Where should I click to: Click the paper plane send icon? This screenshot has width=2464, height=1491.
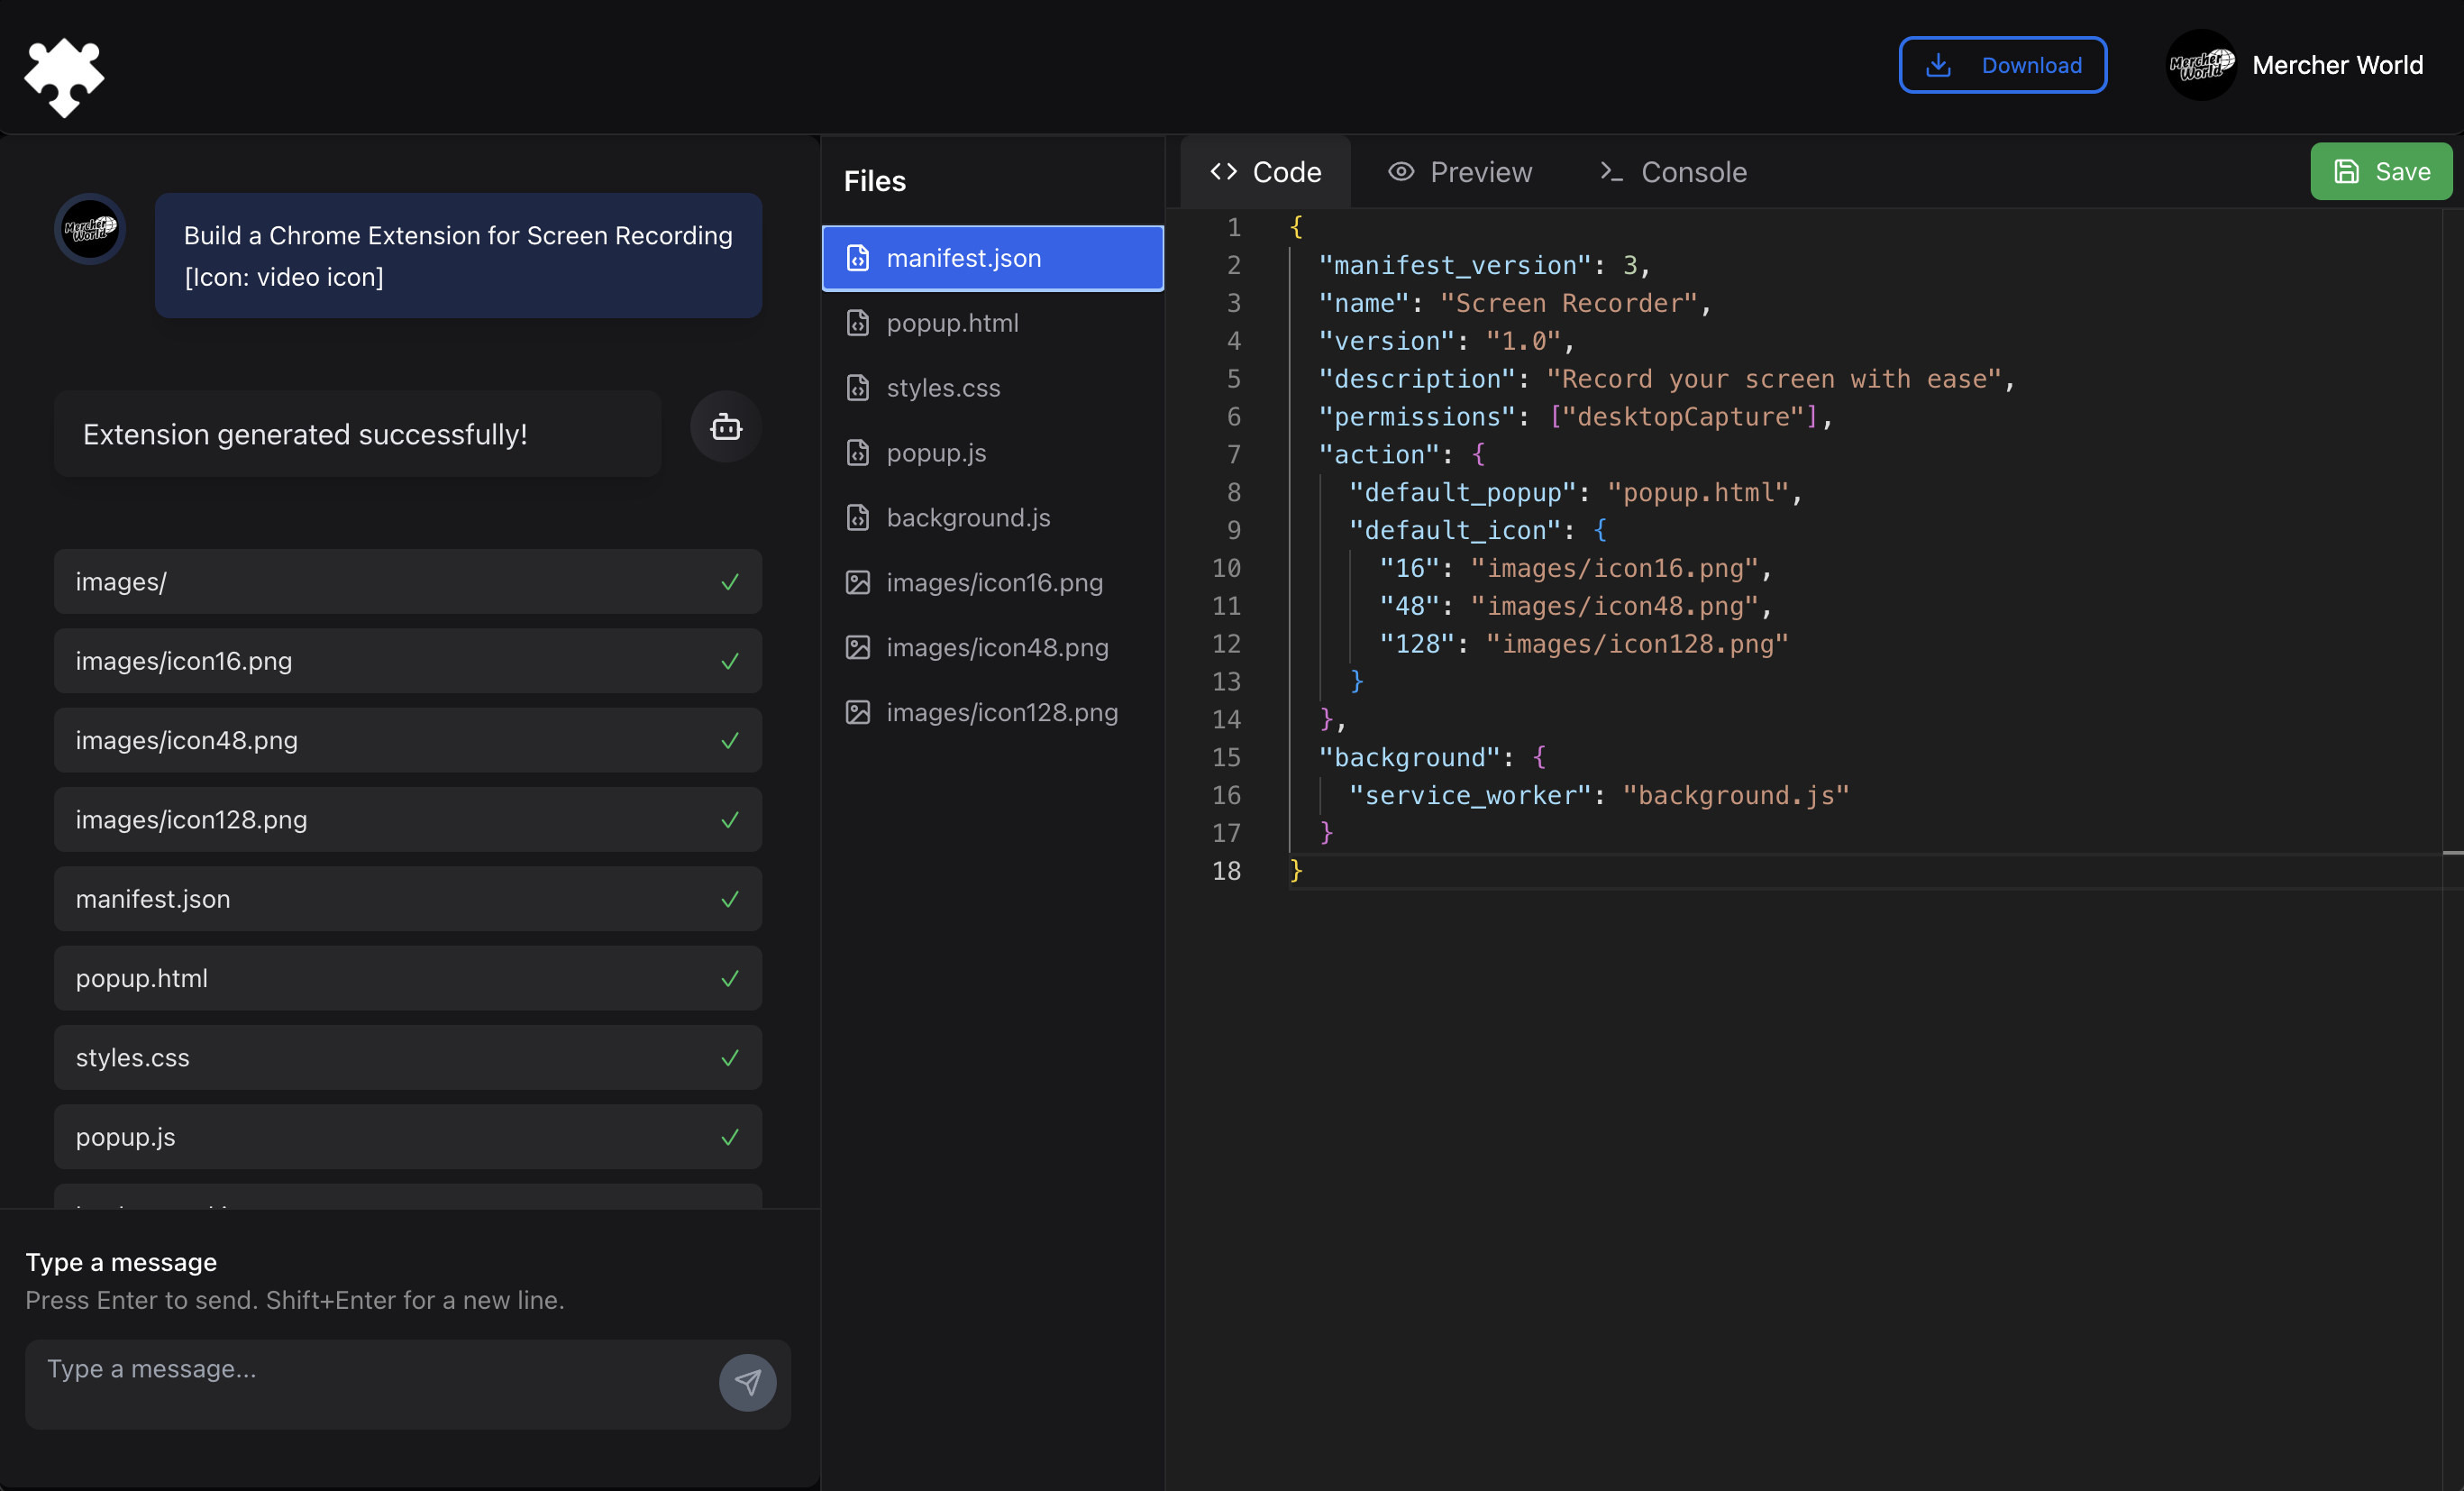747,1382
